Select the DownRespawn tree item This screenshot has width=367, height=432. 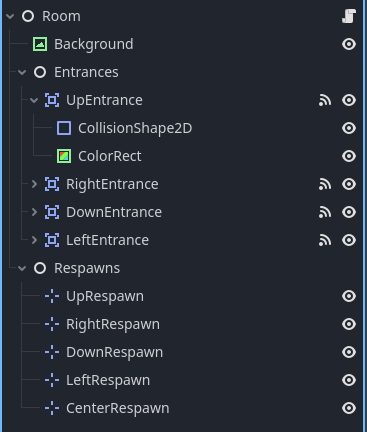(115, 352)
